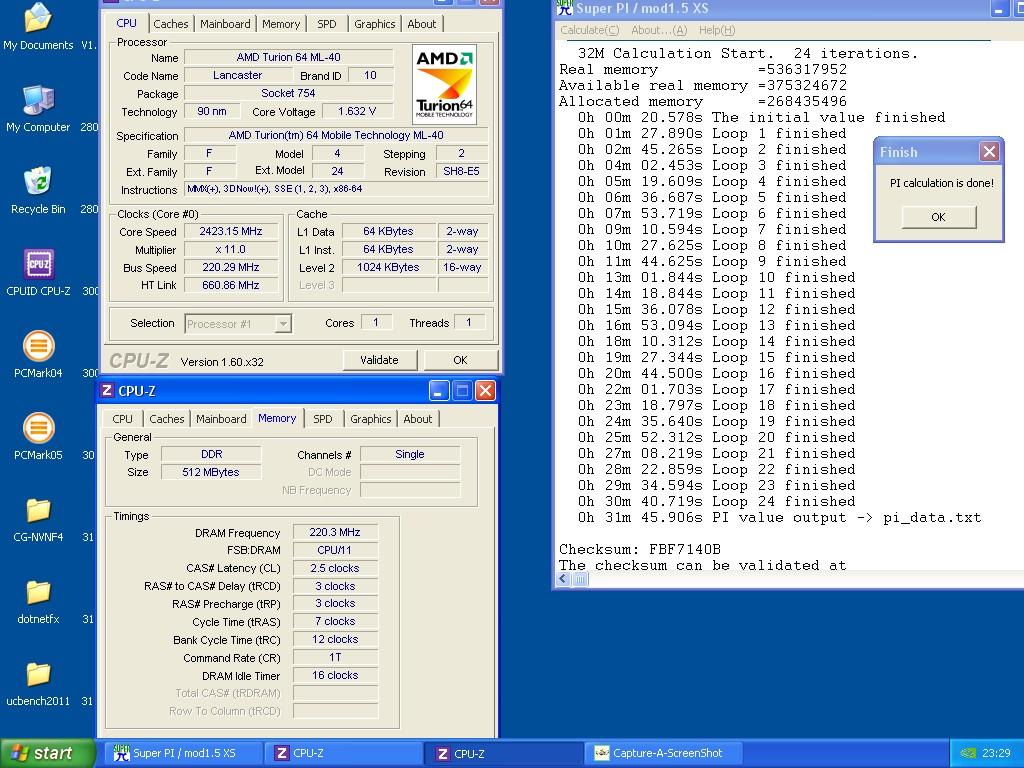This screenshot has width=1024, height=768.
Task: Click the system tray NVIDIA icon
Action: tap(968, 753)
